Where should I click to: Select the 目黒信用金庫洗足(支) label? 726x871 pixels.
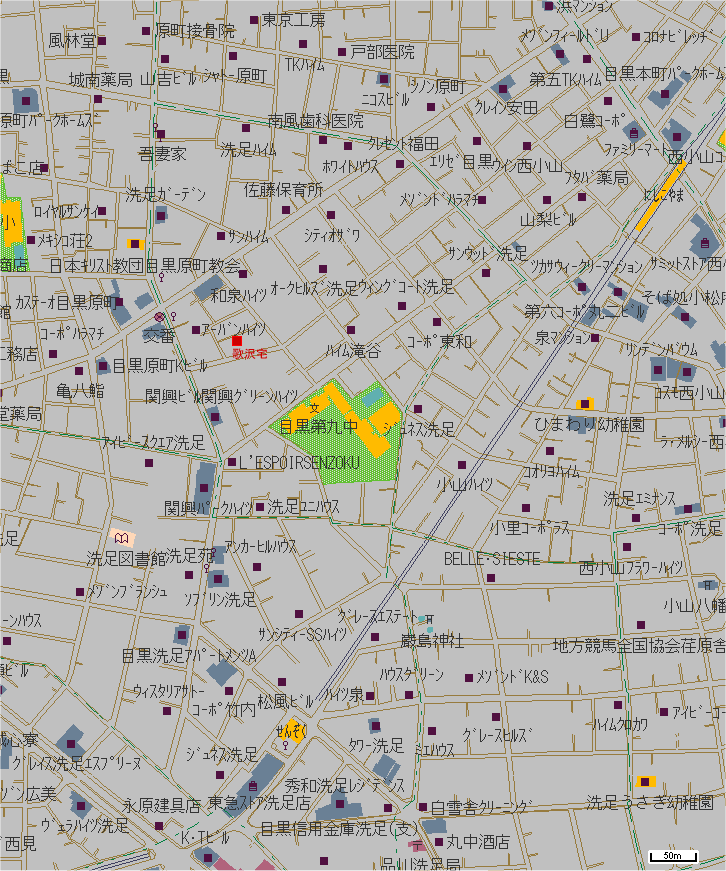(338, 829)
